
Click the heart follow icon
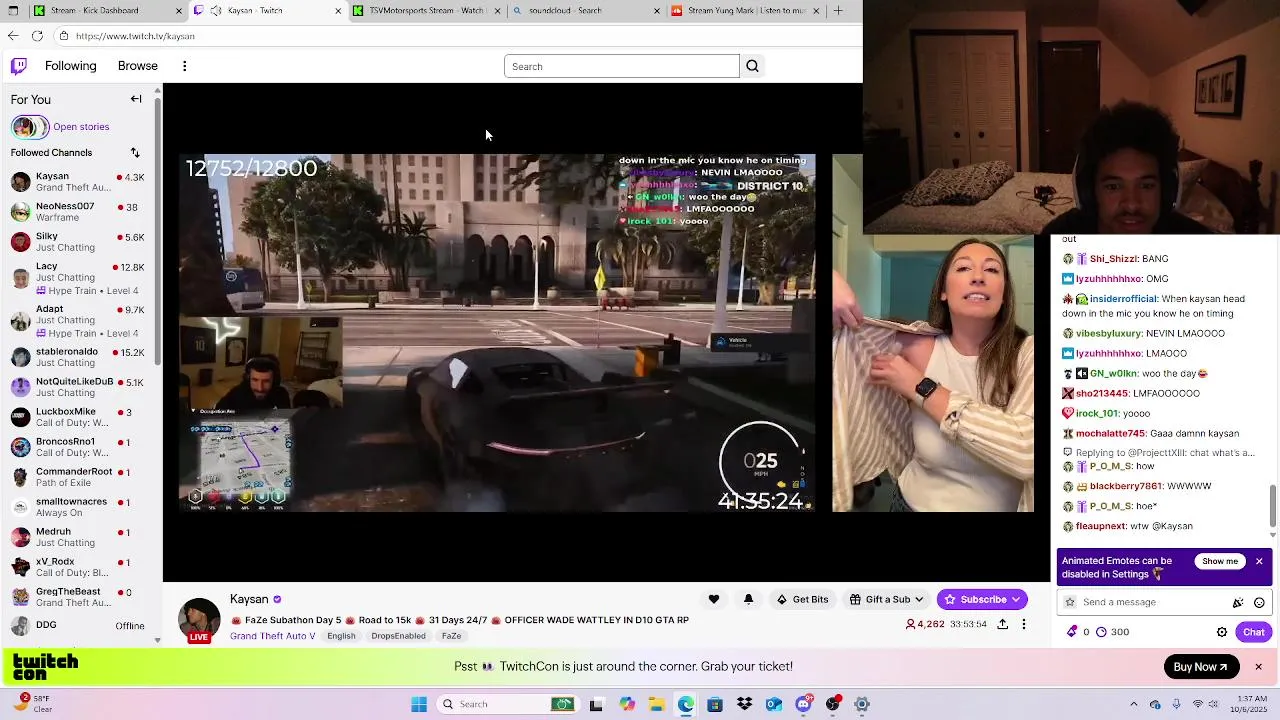(713, 599)
